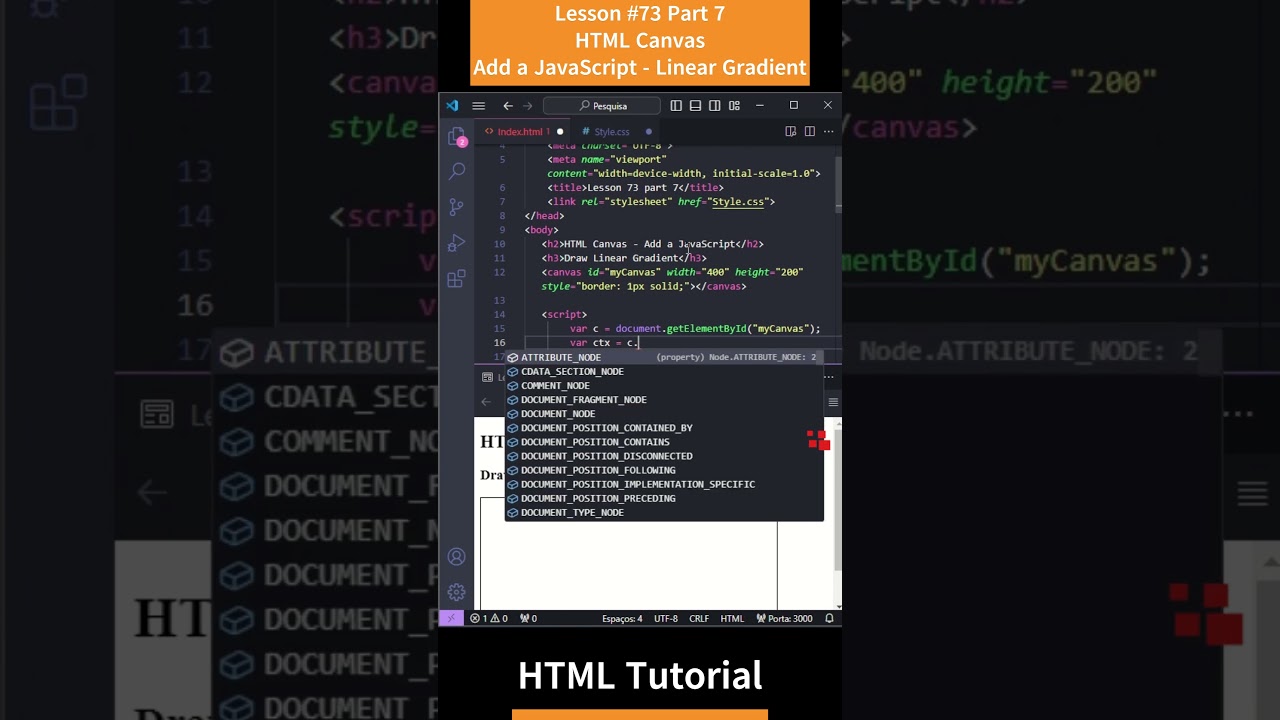
Task: Select CDATA_SECTION_NODE suggestion
Action: pos(664,371)
